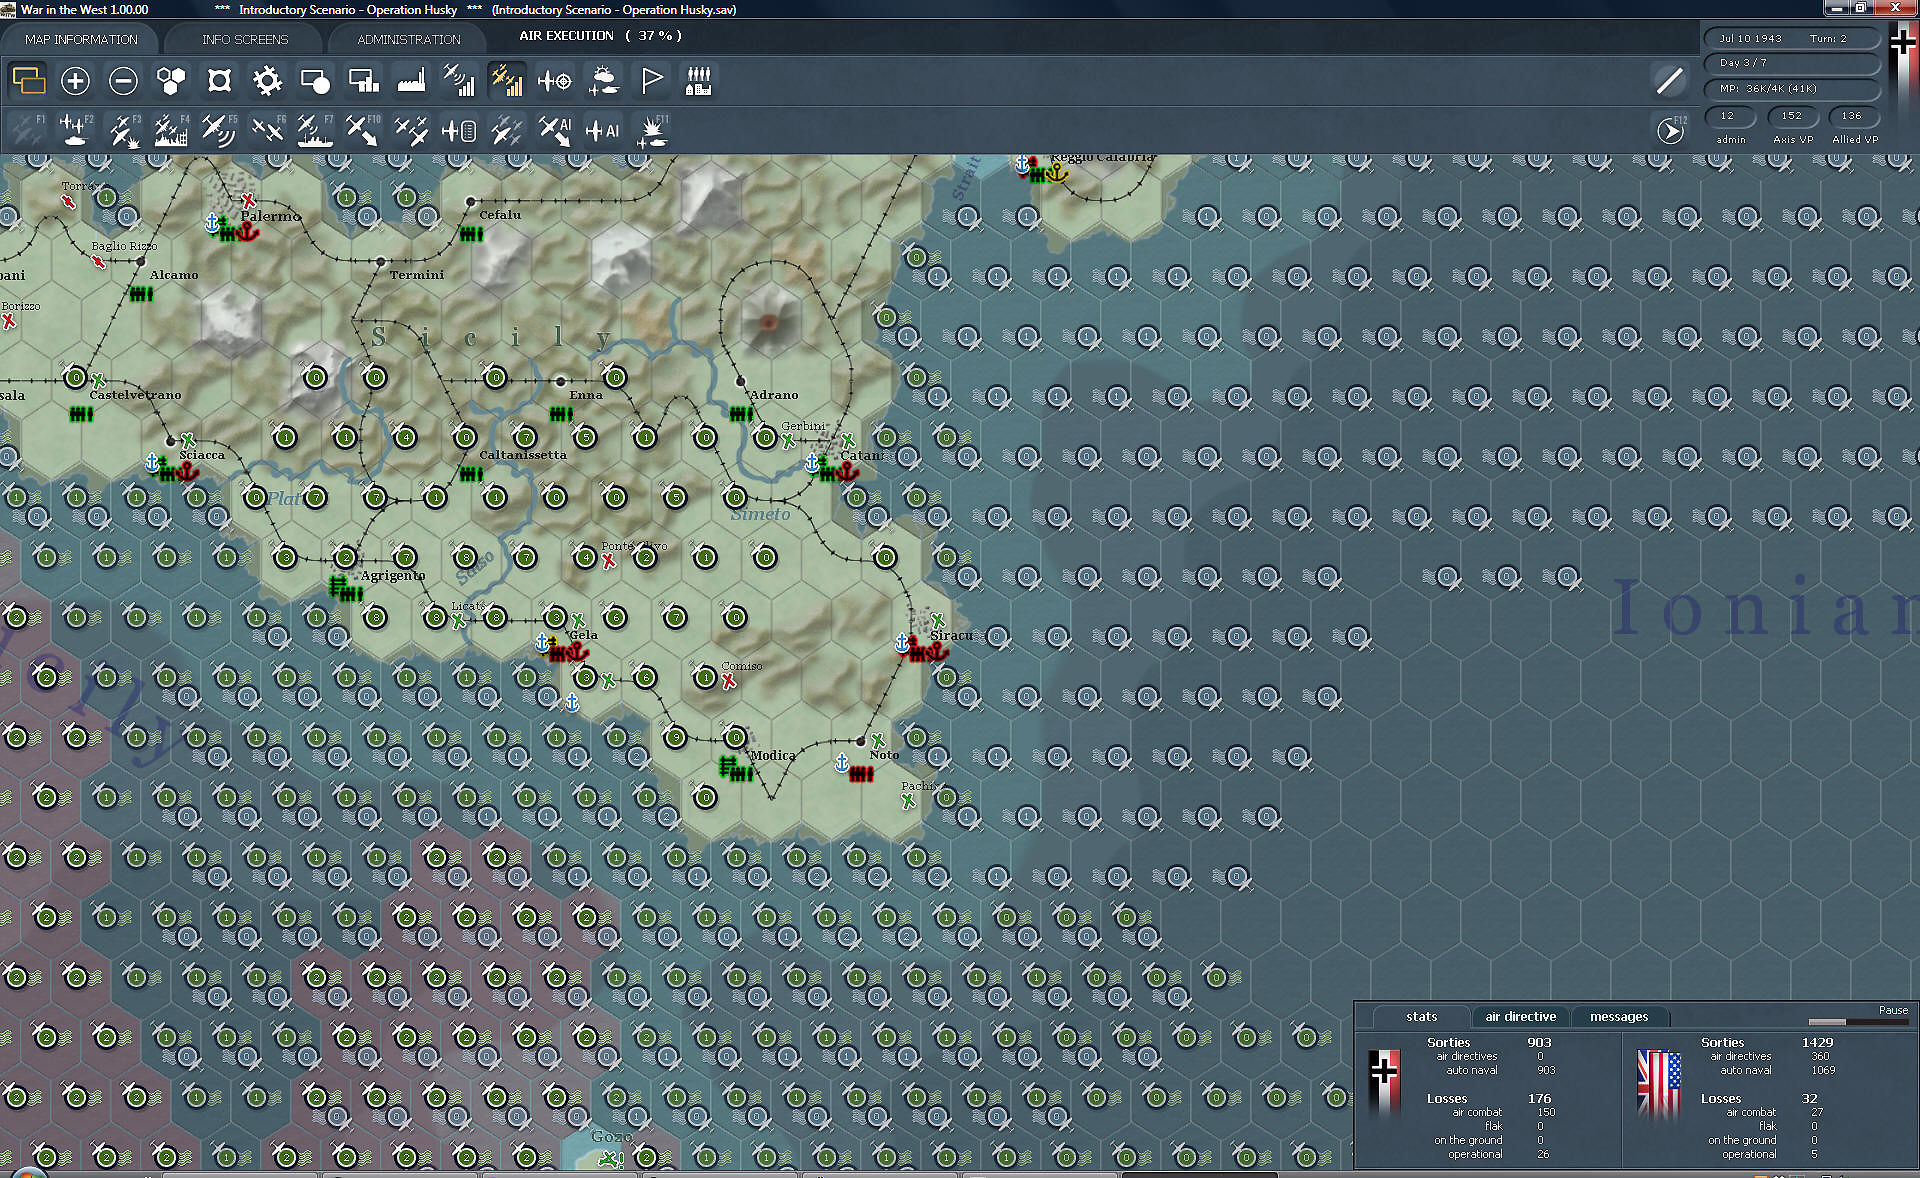
Task: Toggle the white air recon level icon
Action: click(x=459, y=81)
